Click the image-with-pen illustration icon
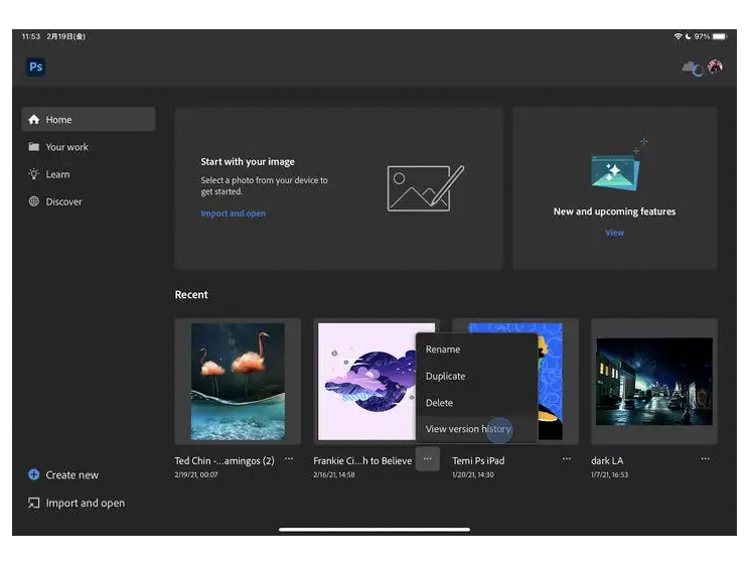This screenshot has height=562, width=750. (425, 188)
